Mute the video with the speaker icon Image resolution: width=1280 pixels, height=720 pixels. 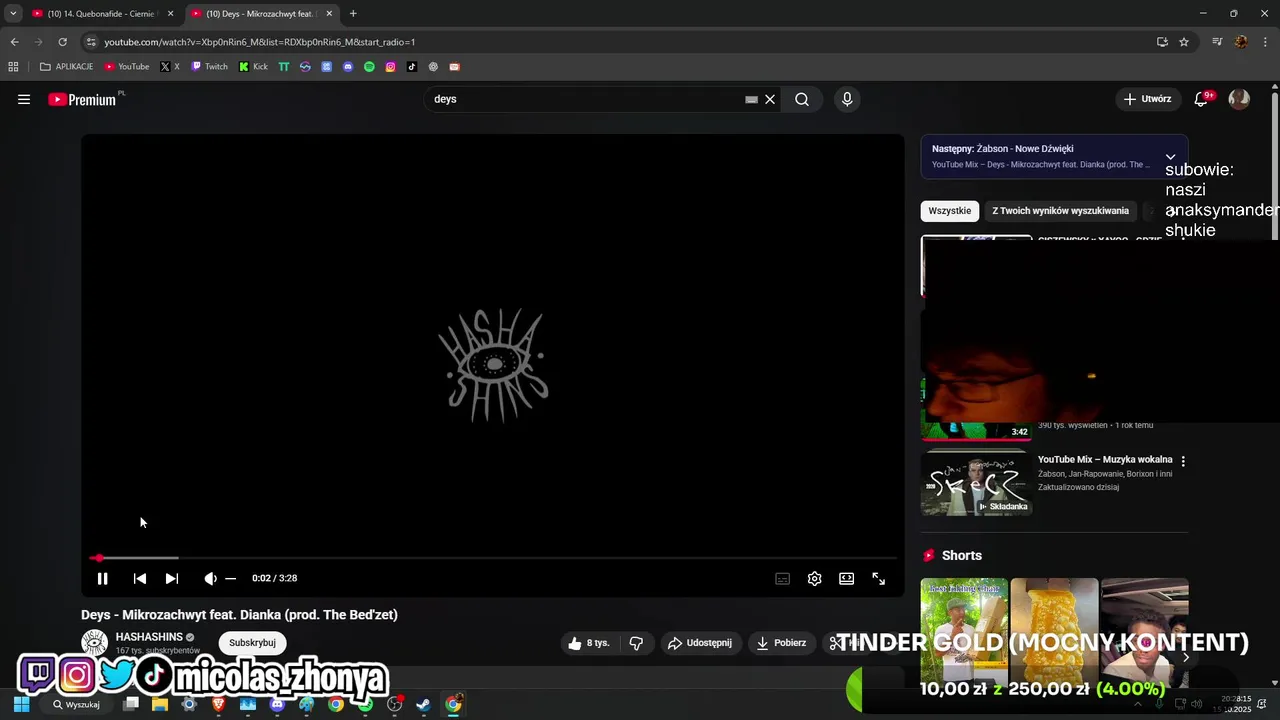[210, 578]
